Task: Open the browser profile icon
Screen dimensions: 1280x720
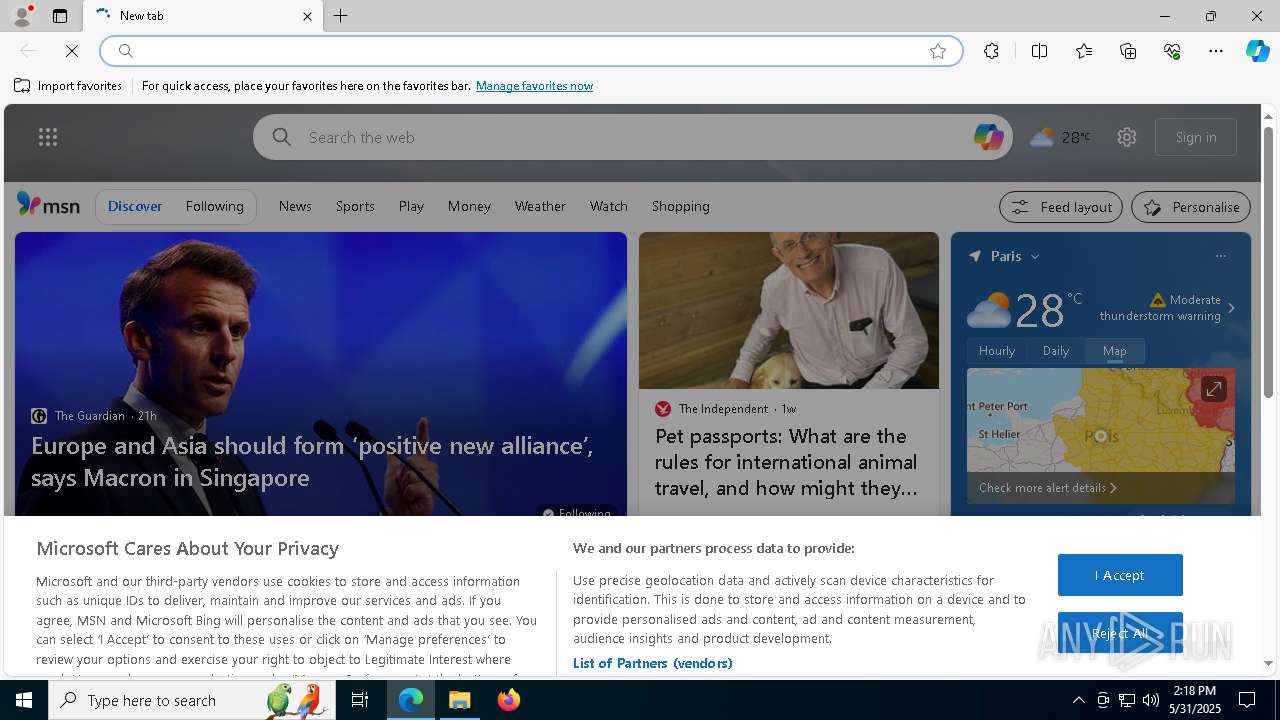Action: point(21,16)
